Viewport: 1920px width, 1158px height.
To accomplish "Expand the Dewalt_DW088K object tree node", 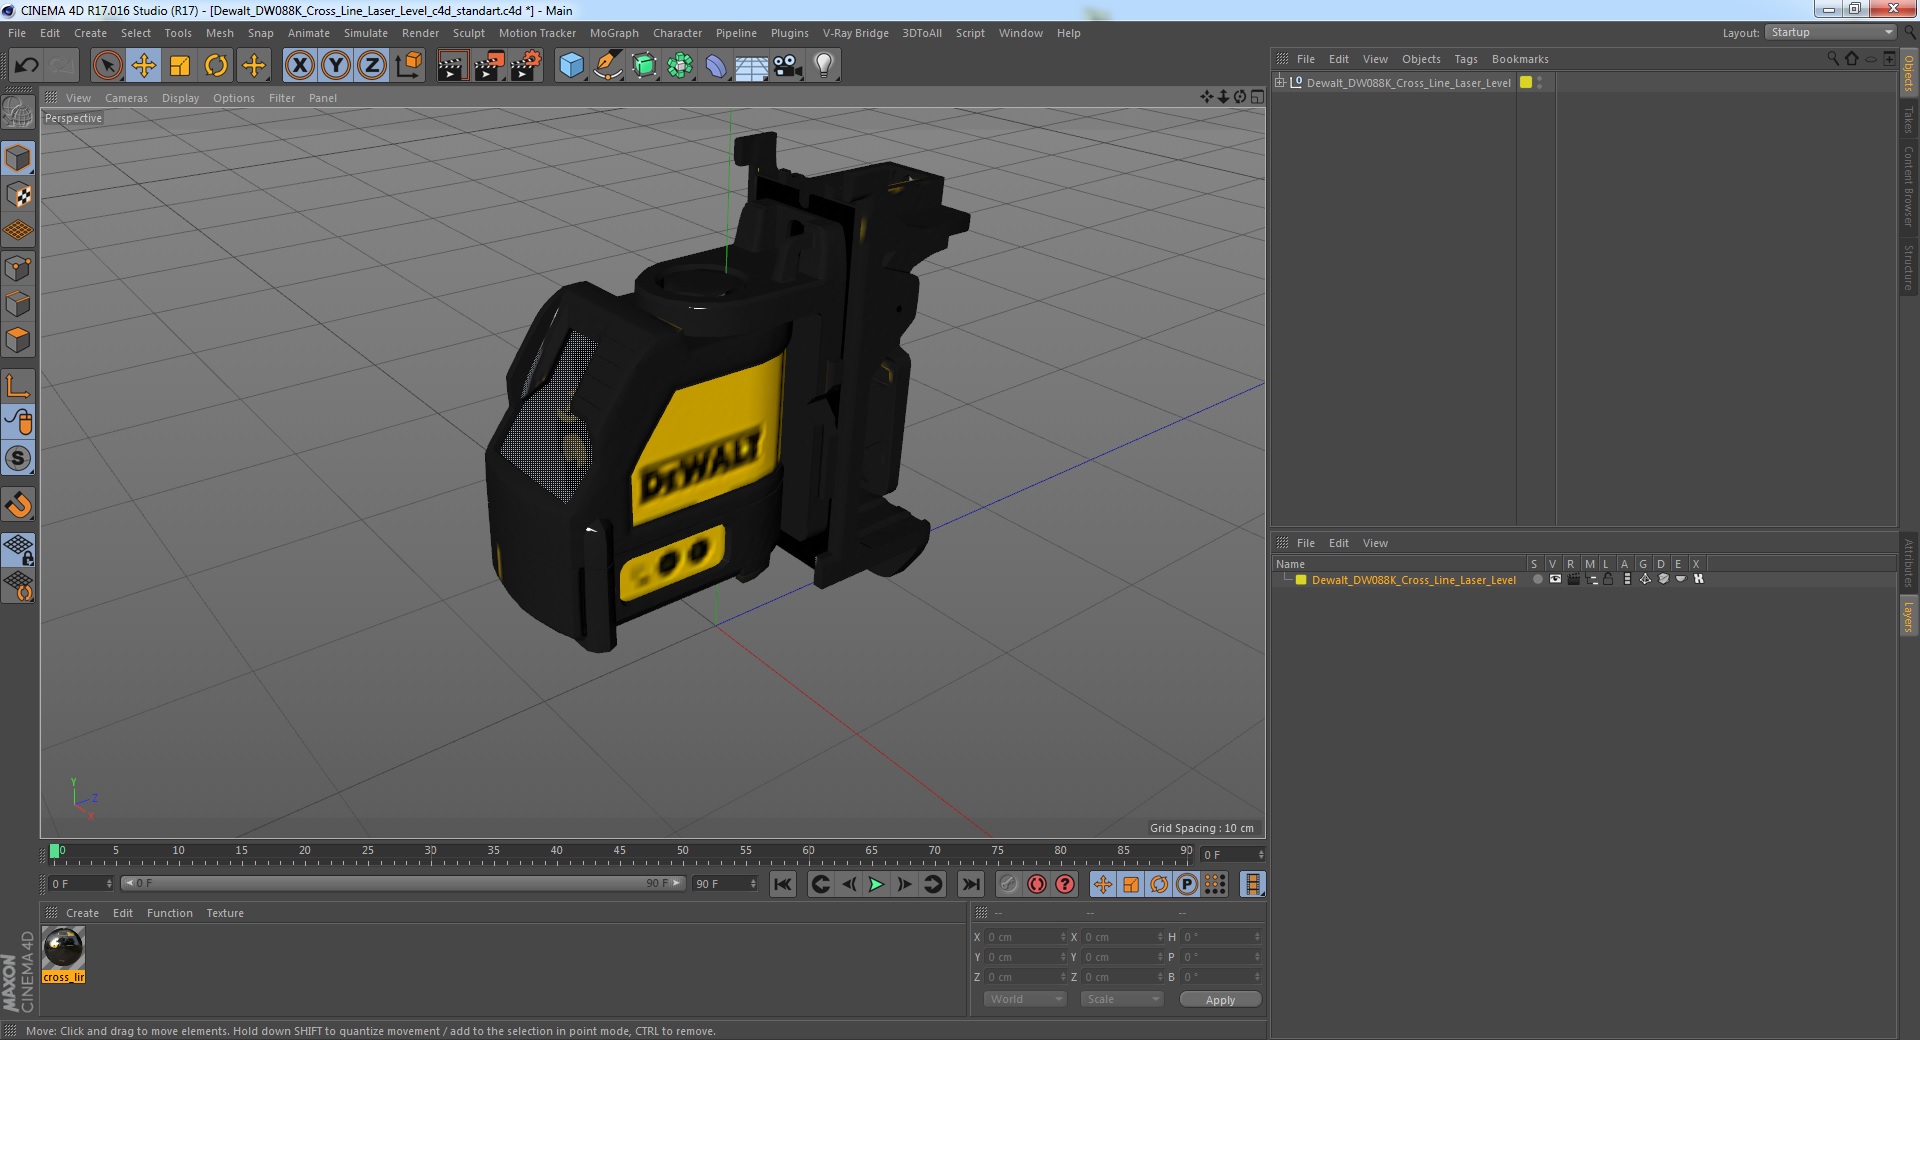I will (1279, 82).
